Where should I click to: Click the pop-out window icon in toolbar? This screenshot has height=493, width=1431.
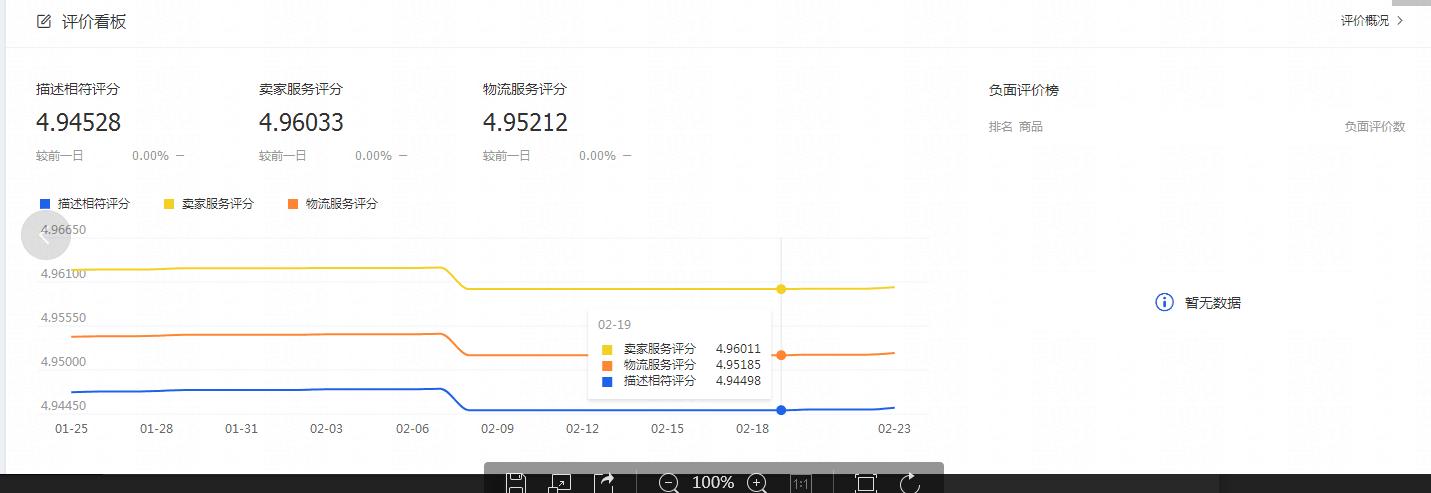tap(560, 483)
